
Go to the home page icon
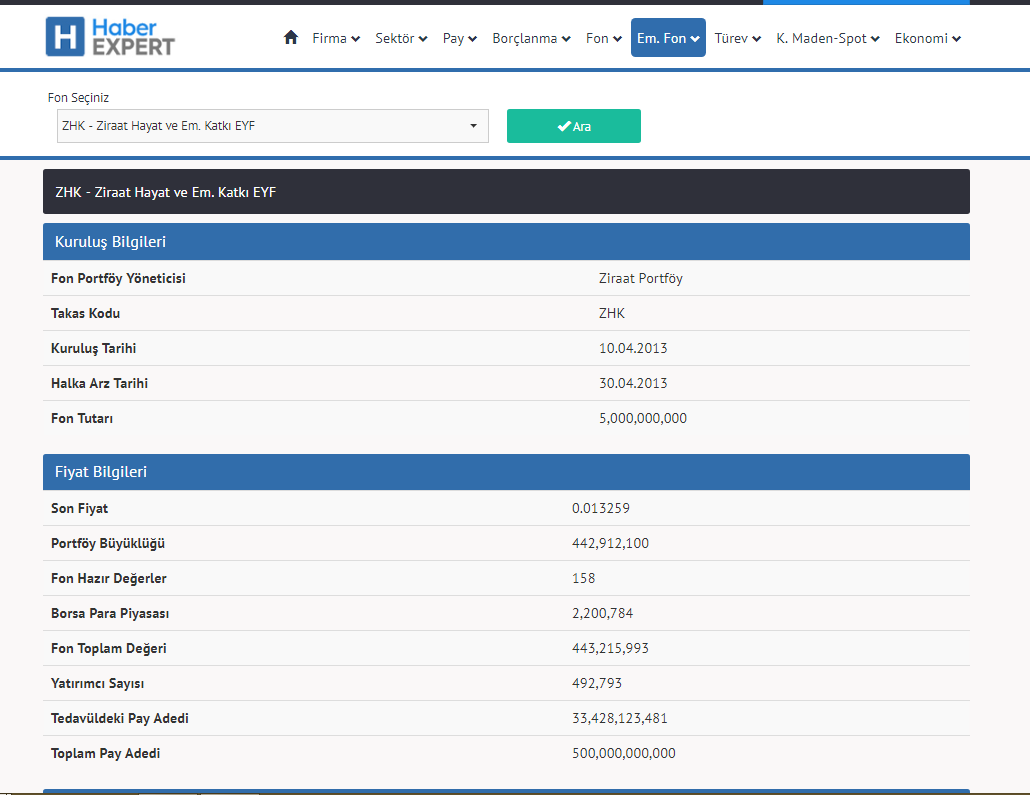pyautogui.click(x=291, y=37)
